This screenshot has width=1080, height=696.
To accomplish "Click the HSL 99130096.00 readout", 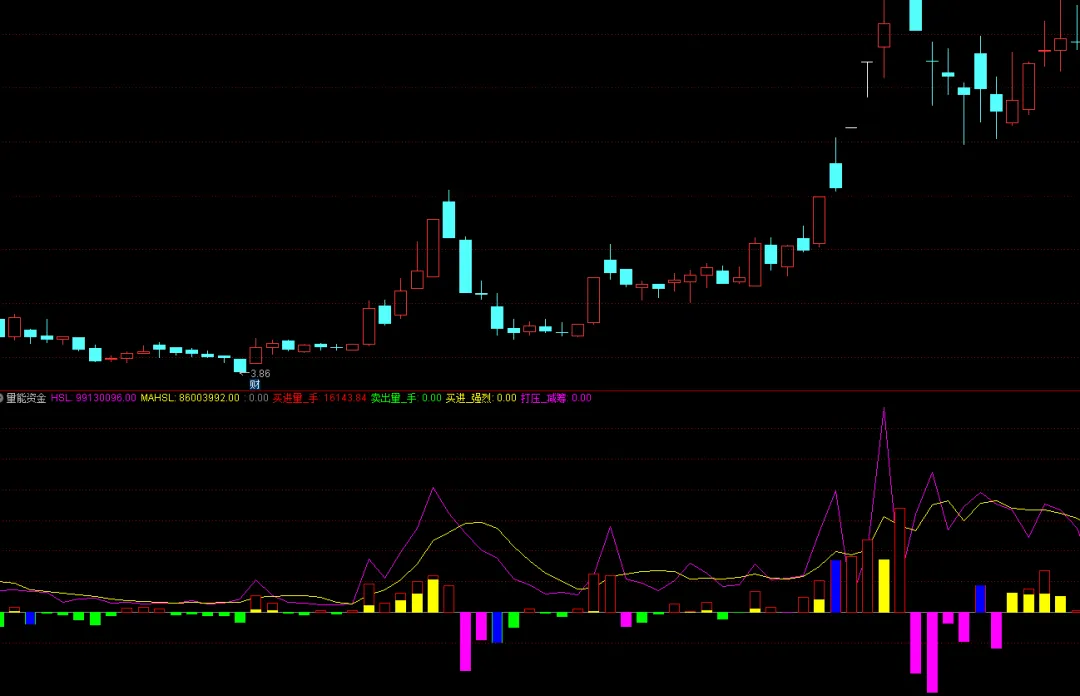I will (x=93, y=398).
